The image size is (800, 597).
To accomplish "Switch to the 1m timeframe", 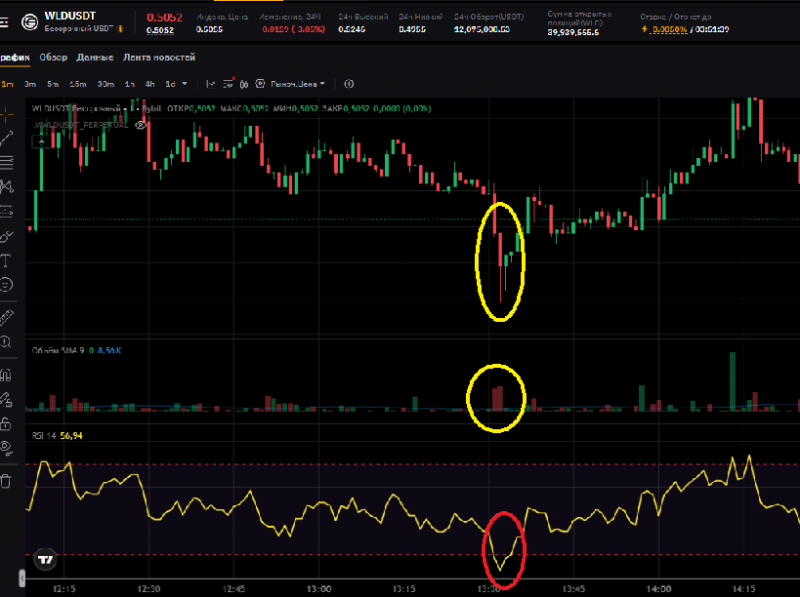I will tap(7, 84).
